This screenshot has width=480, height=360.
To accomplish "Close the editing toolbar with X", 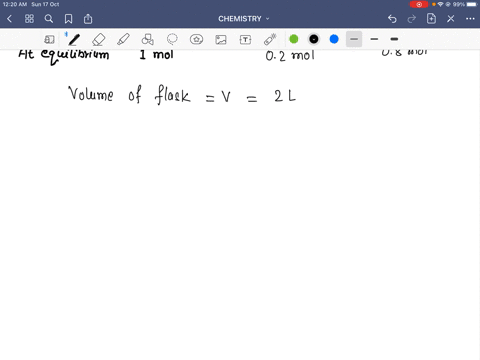I will click(x=451, y=19).
